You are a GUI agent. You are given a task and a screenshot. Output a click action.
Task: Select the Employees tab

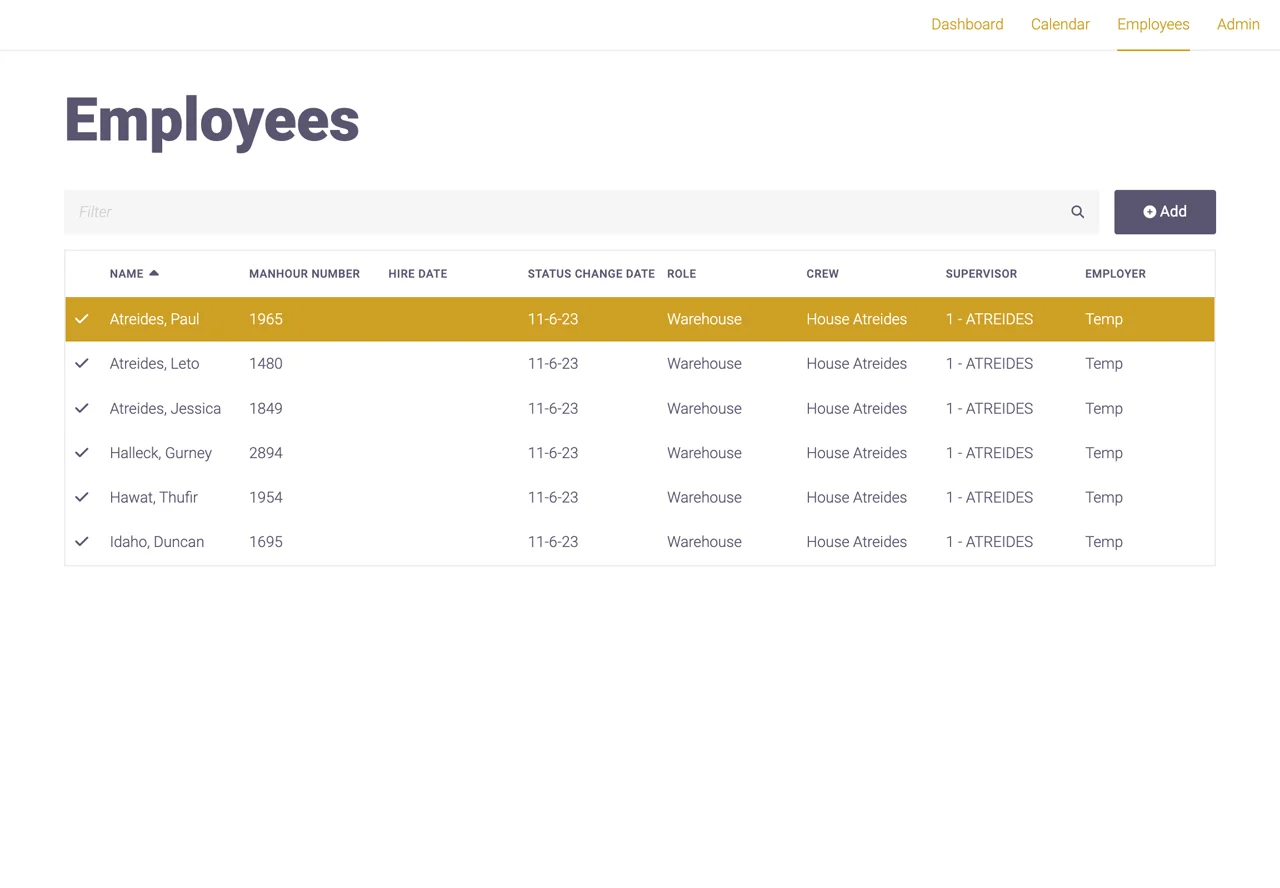(1153, 24)
